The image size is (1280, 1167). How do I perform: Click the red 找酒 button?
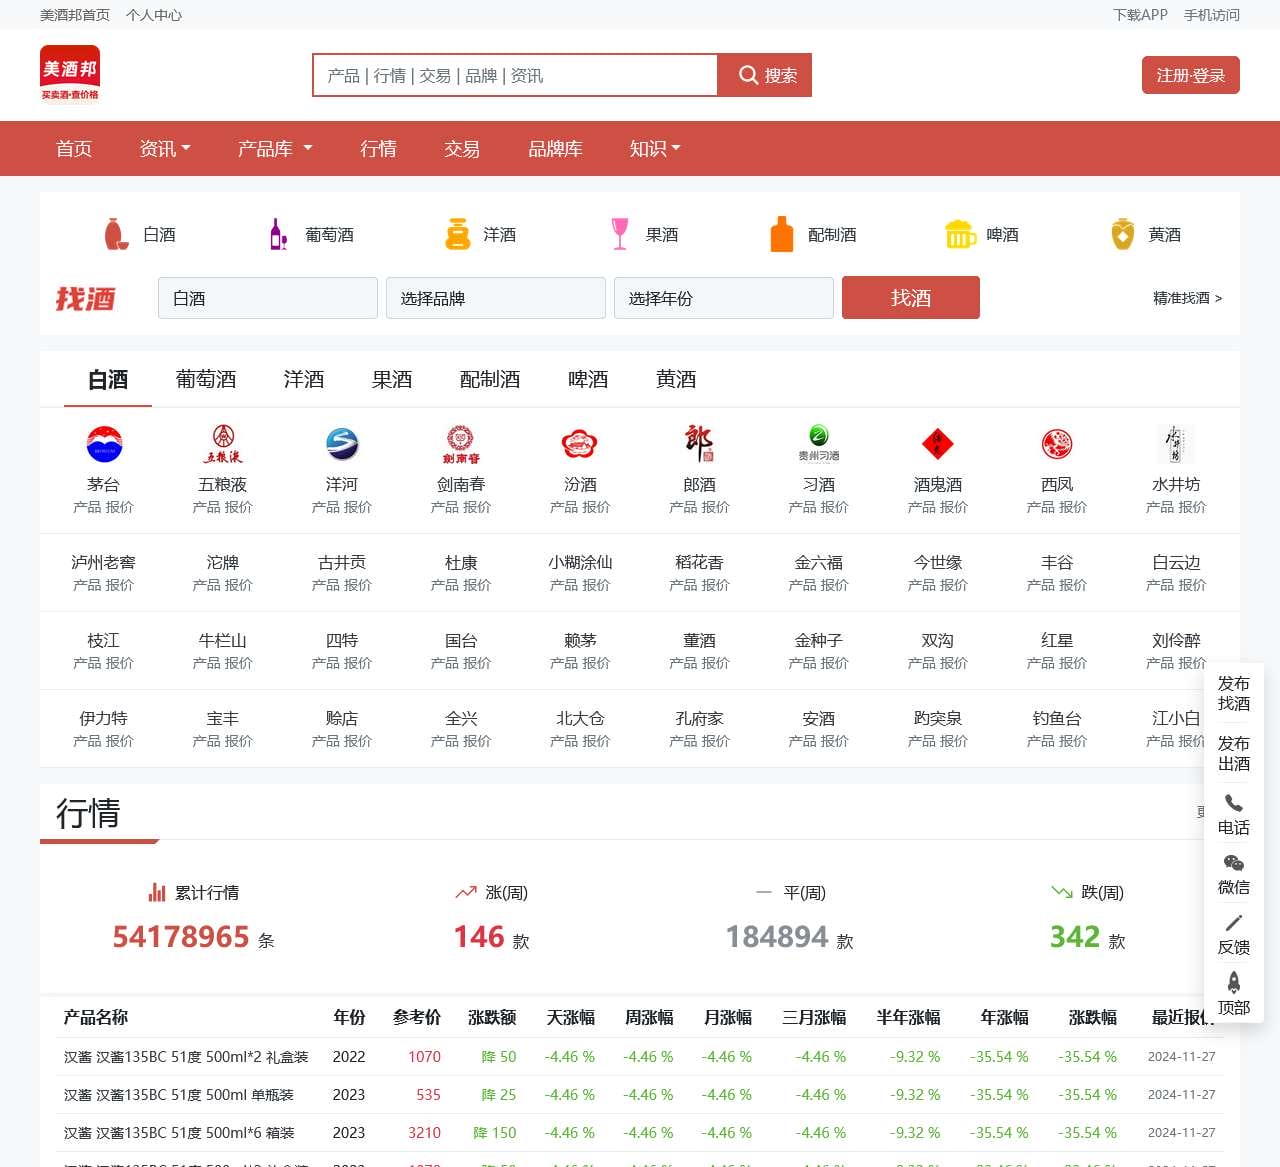coord(911,298)
